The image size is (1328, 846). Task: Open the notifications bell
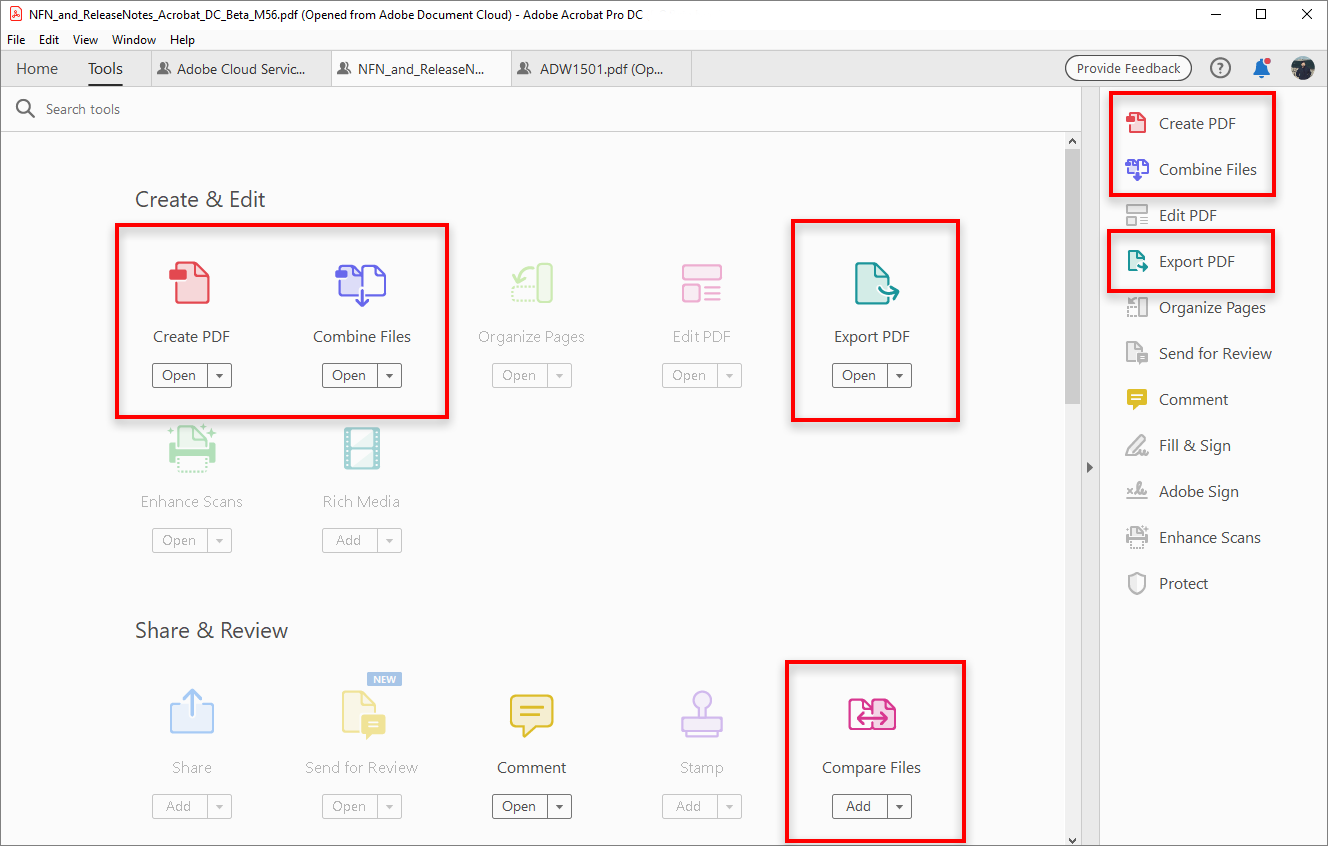coord(1262,68)
